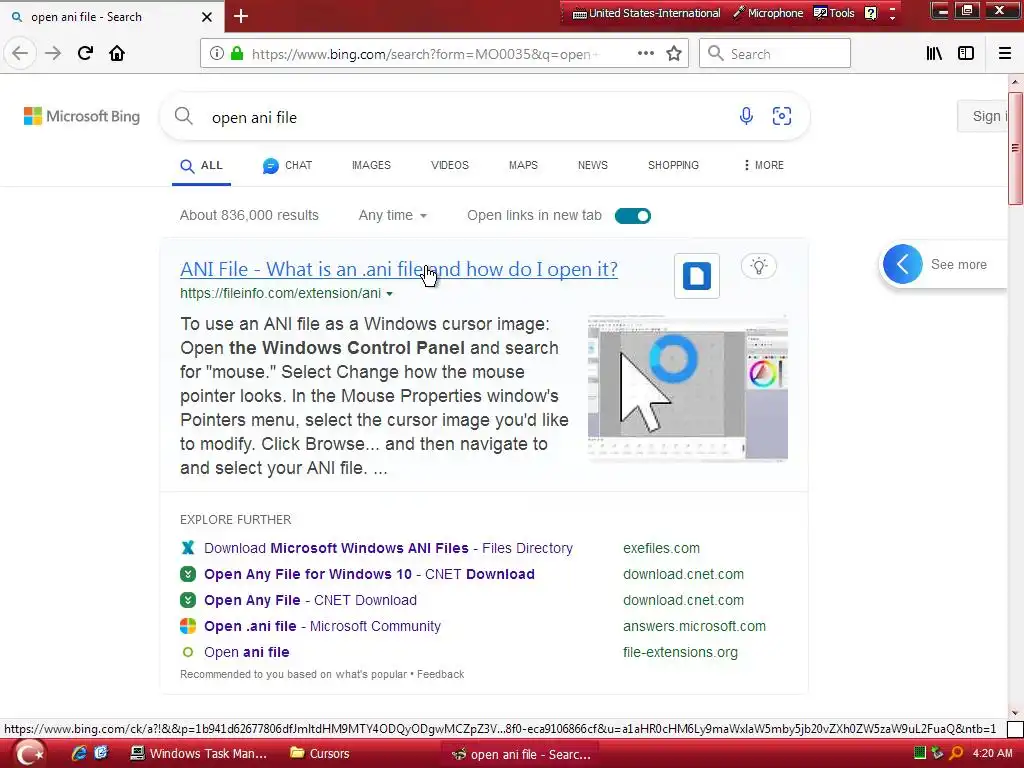Click the vertical scrollbar thumb
This screenshot has height=768, width=1024.
pyautogui.click(x=1015, y=149)
